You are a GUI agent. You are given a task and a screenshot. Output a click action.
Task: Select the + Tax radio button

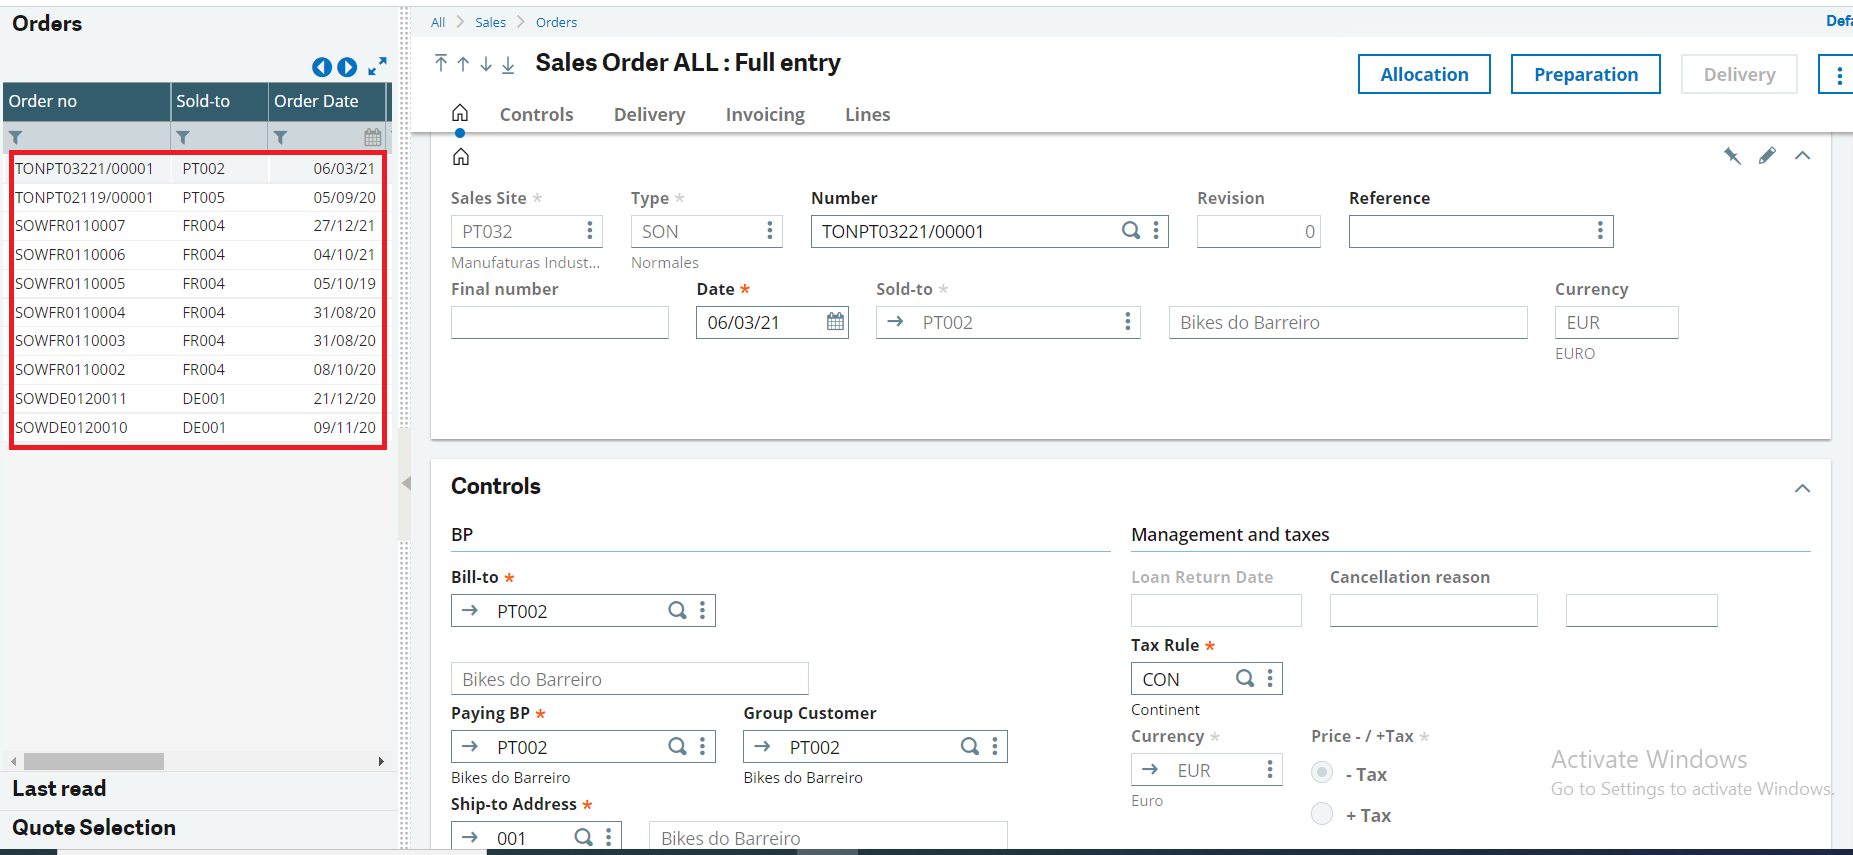point(1322,813)
